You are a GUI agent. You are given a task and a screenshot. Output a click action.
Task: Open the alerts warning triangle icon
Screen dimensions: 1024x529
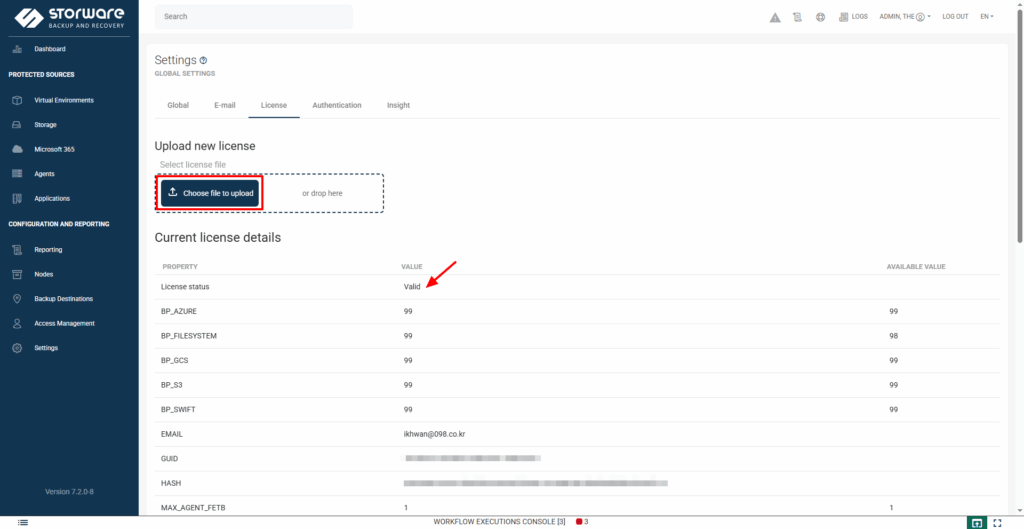[x=775, y=17]
